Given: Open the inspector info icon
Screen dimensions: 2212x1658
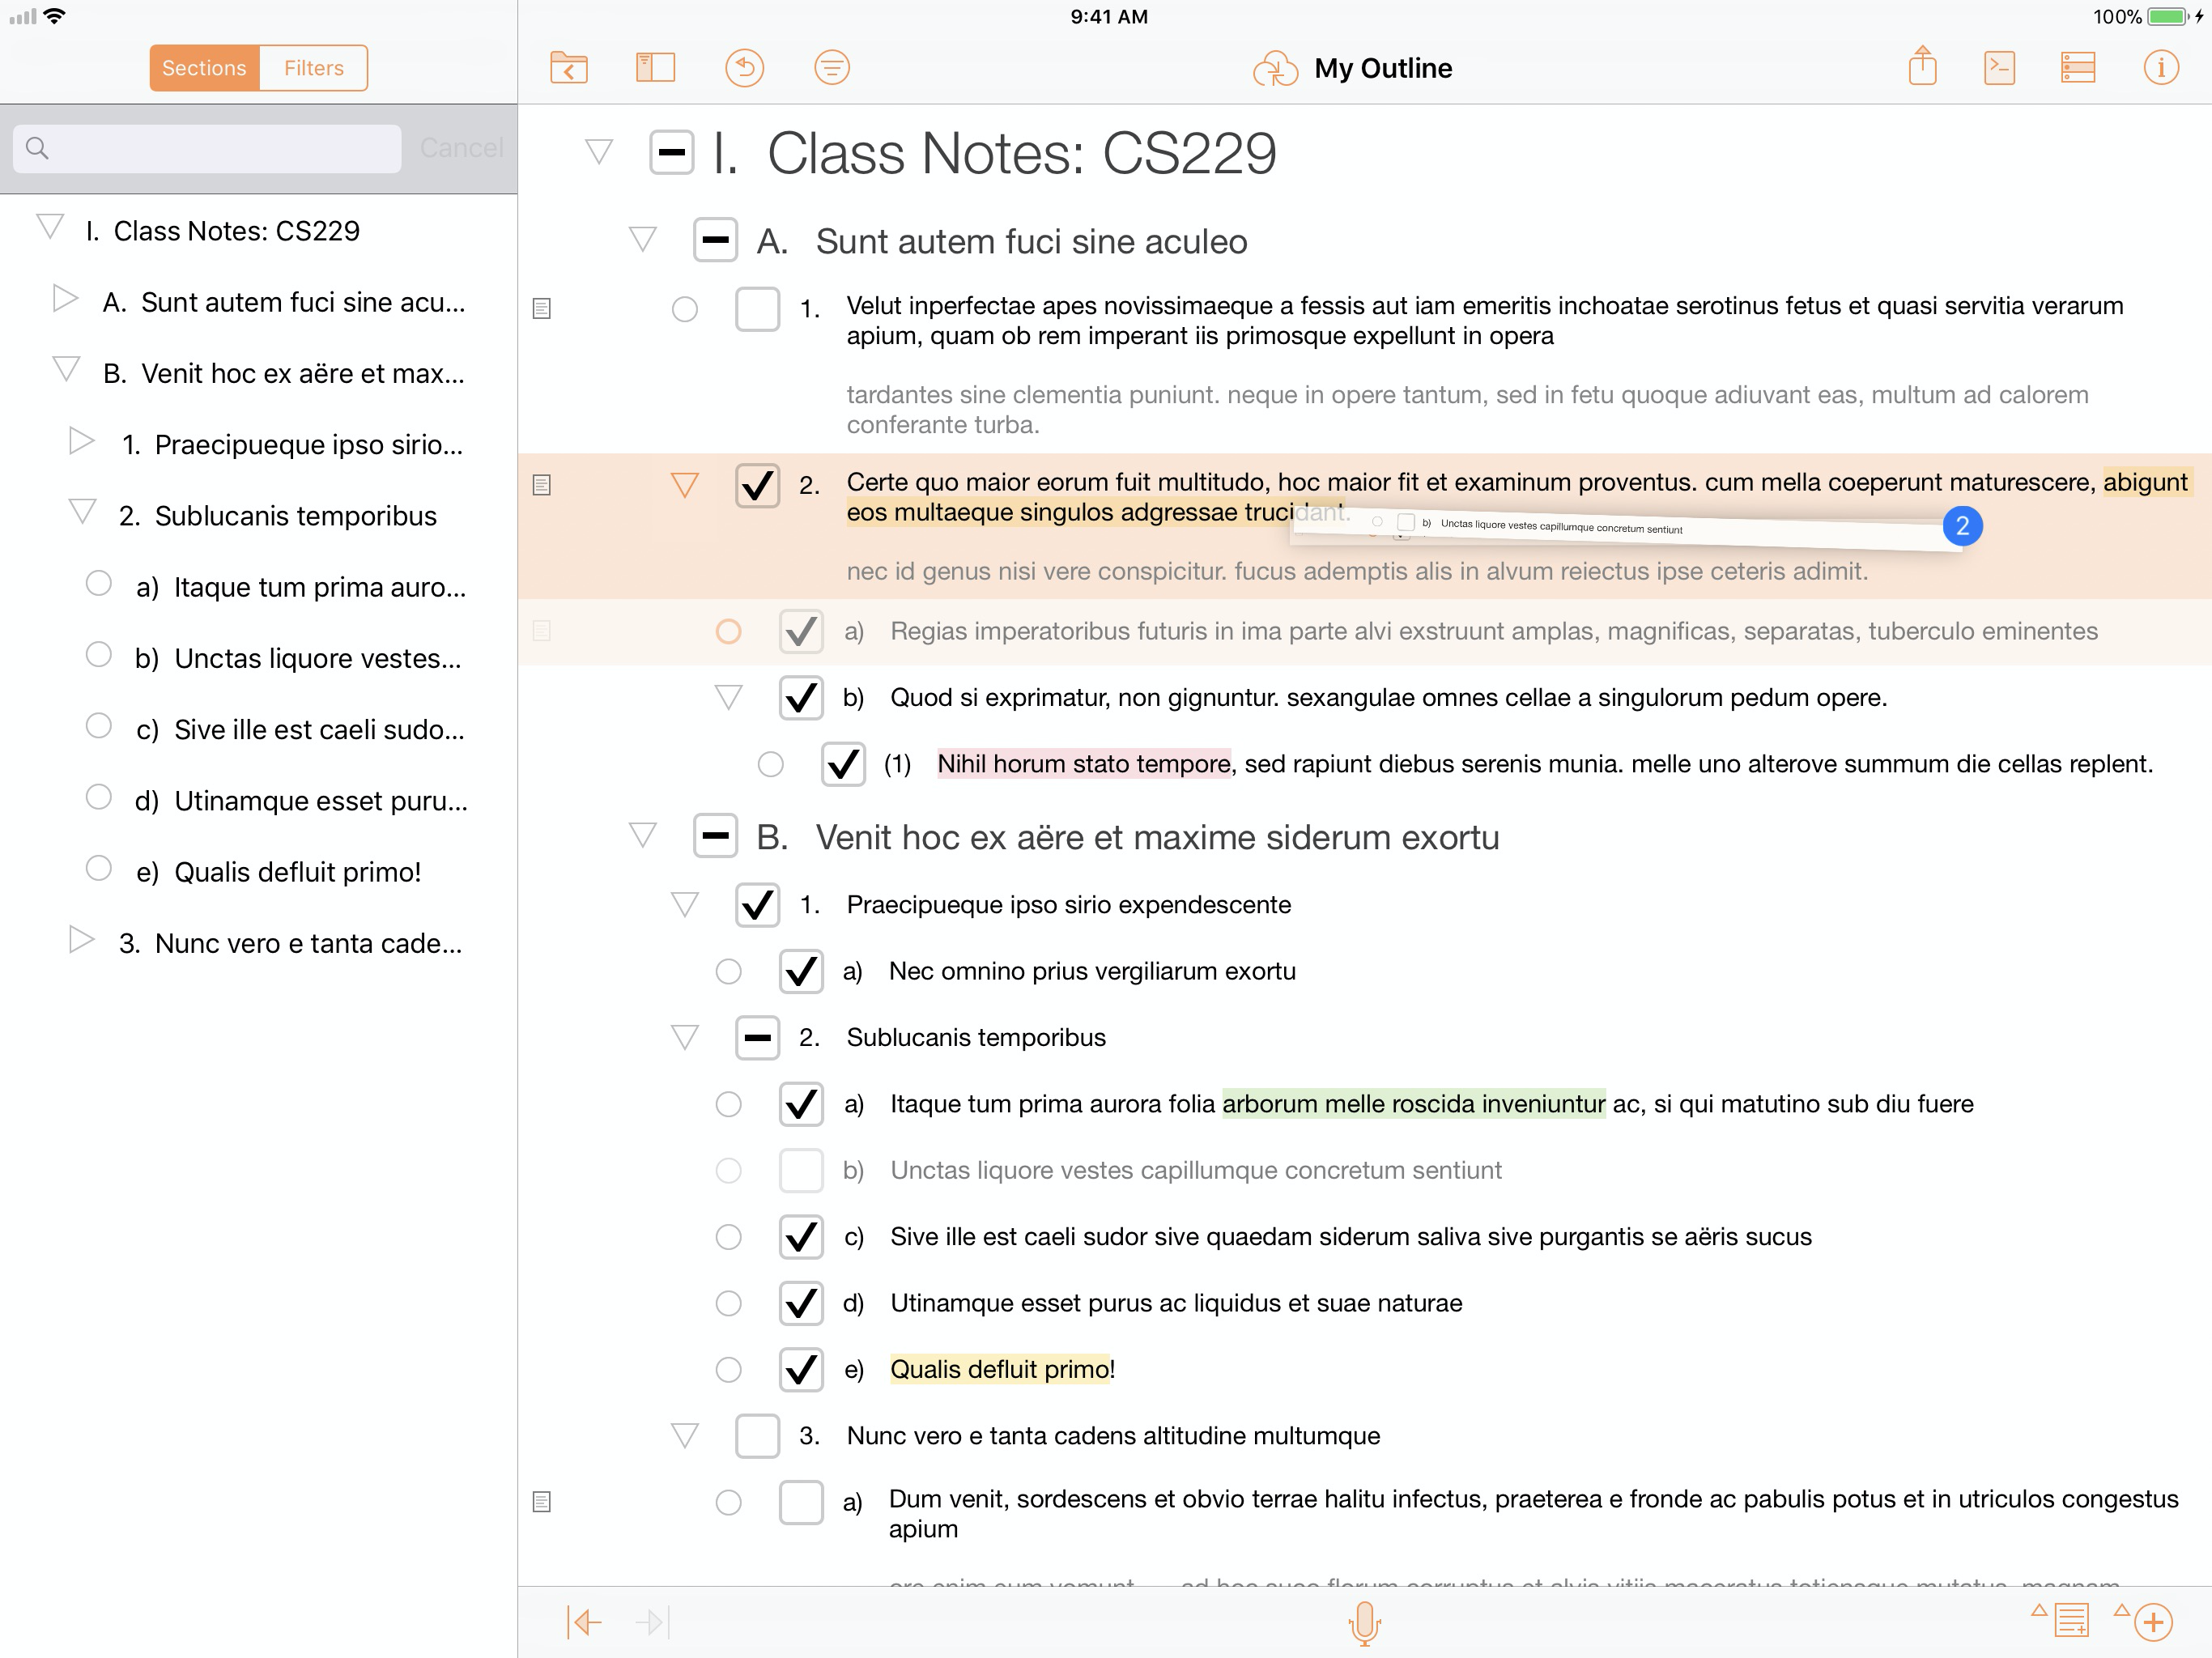Looking at the screenshot, I should coord(2160,68).
